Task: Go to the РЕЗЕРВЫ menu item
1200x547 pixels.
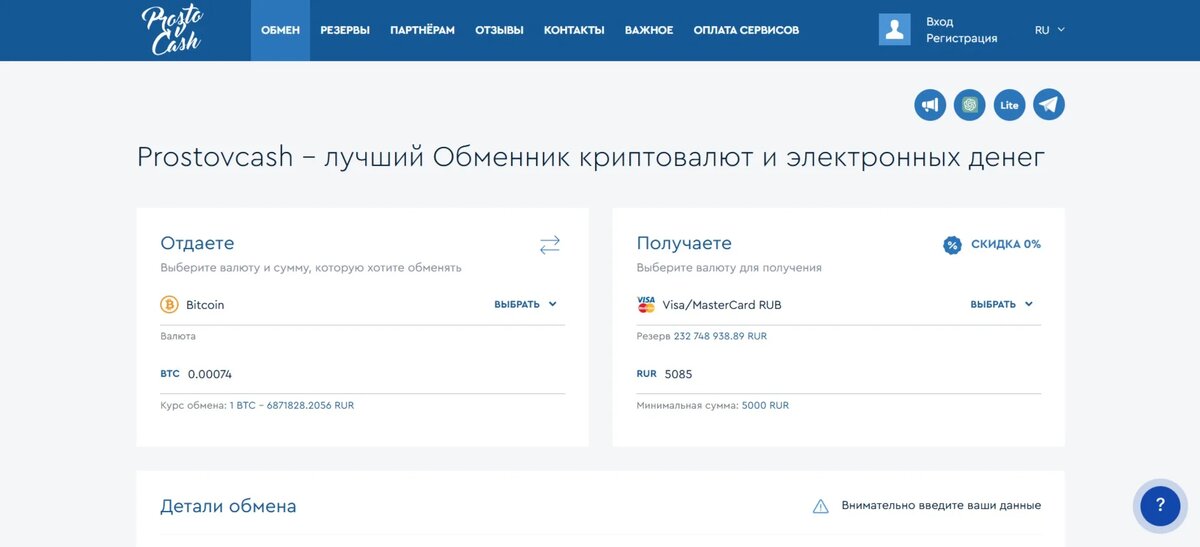Action: 345,30
